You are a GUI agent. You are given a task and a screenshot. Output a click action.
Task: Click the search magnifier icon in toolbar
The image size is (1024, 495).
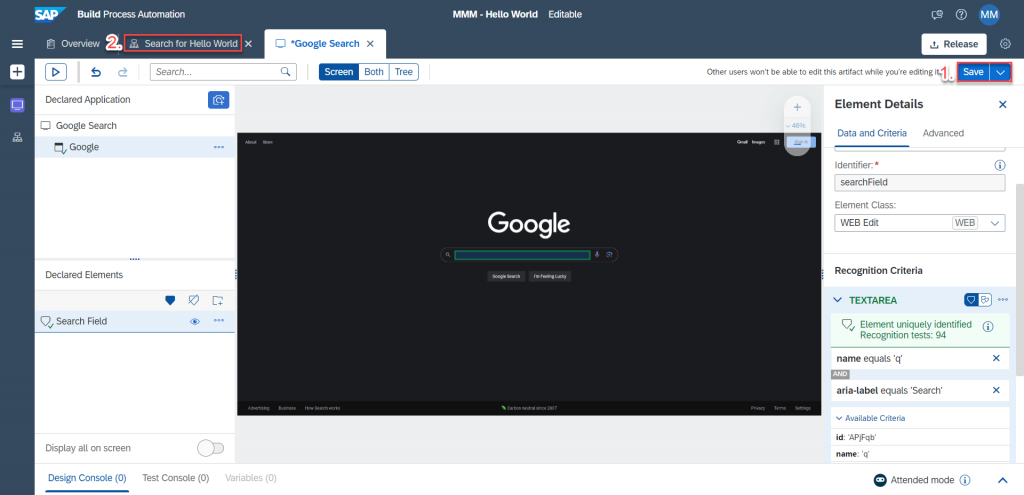[285, 72]
